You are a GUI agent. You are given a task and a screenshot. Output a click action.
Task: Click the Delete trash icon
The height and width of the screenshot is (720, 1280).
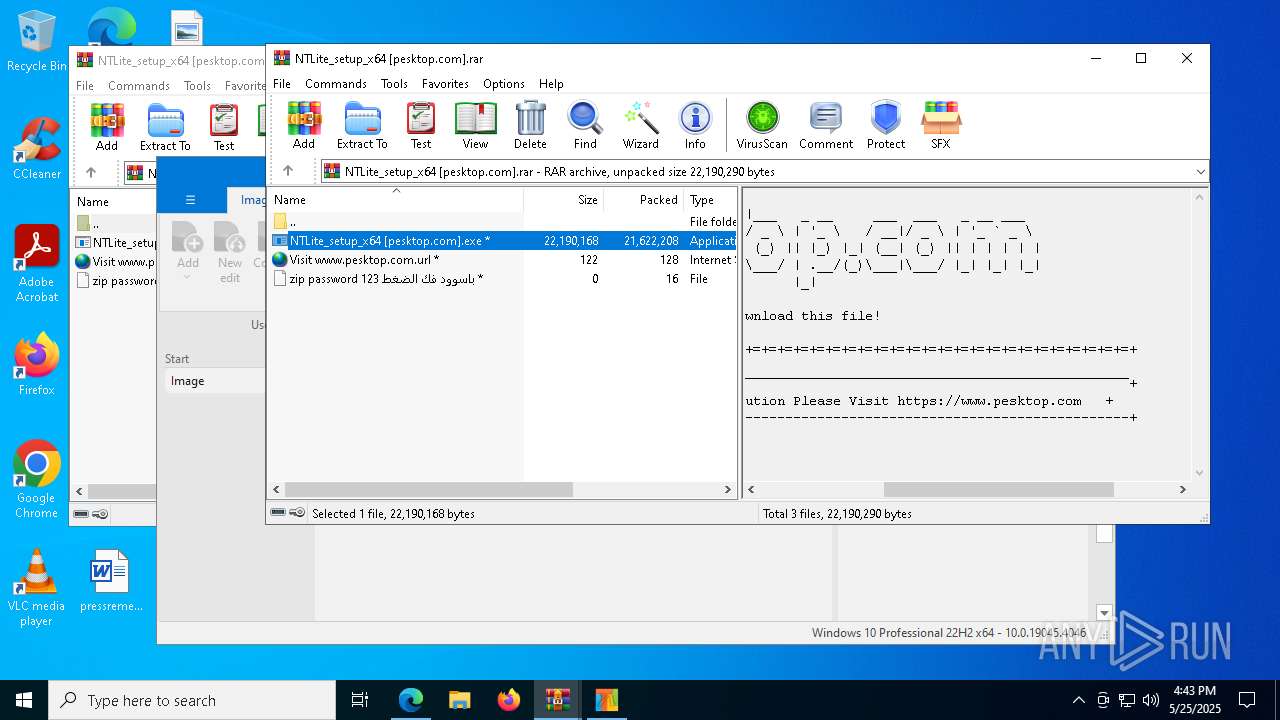tap(530, 125)
